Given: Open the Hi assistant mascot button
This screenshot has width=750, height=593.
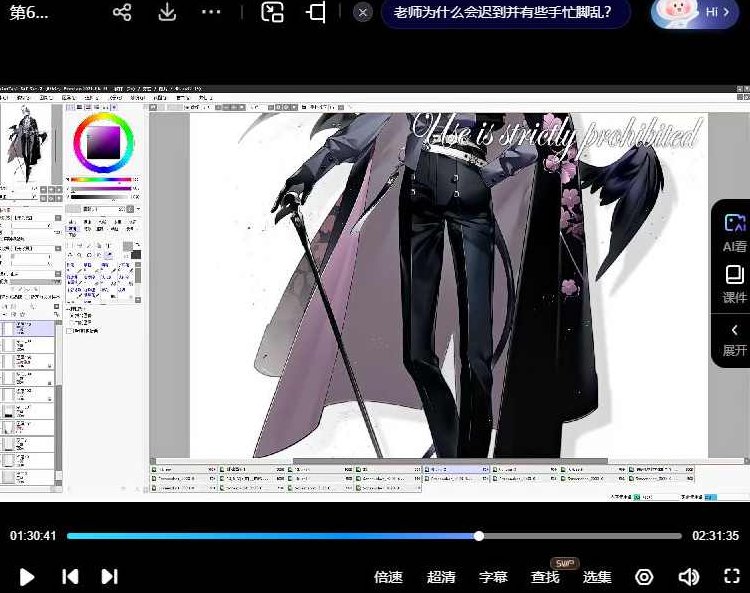Looking at the screenshot, I should [x=695, y=12].
